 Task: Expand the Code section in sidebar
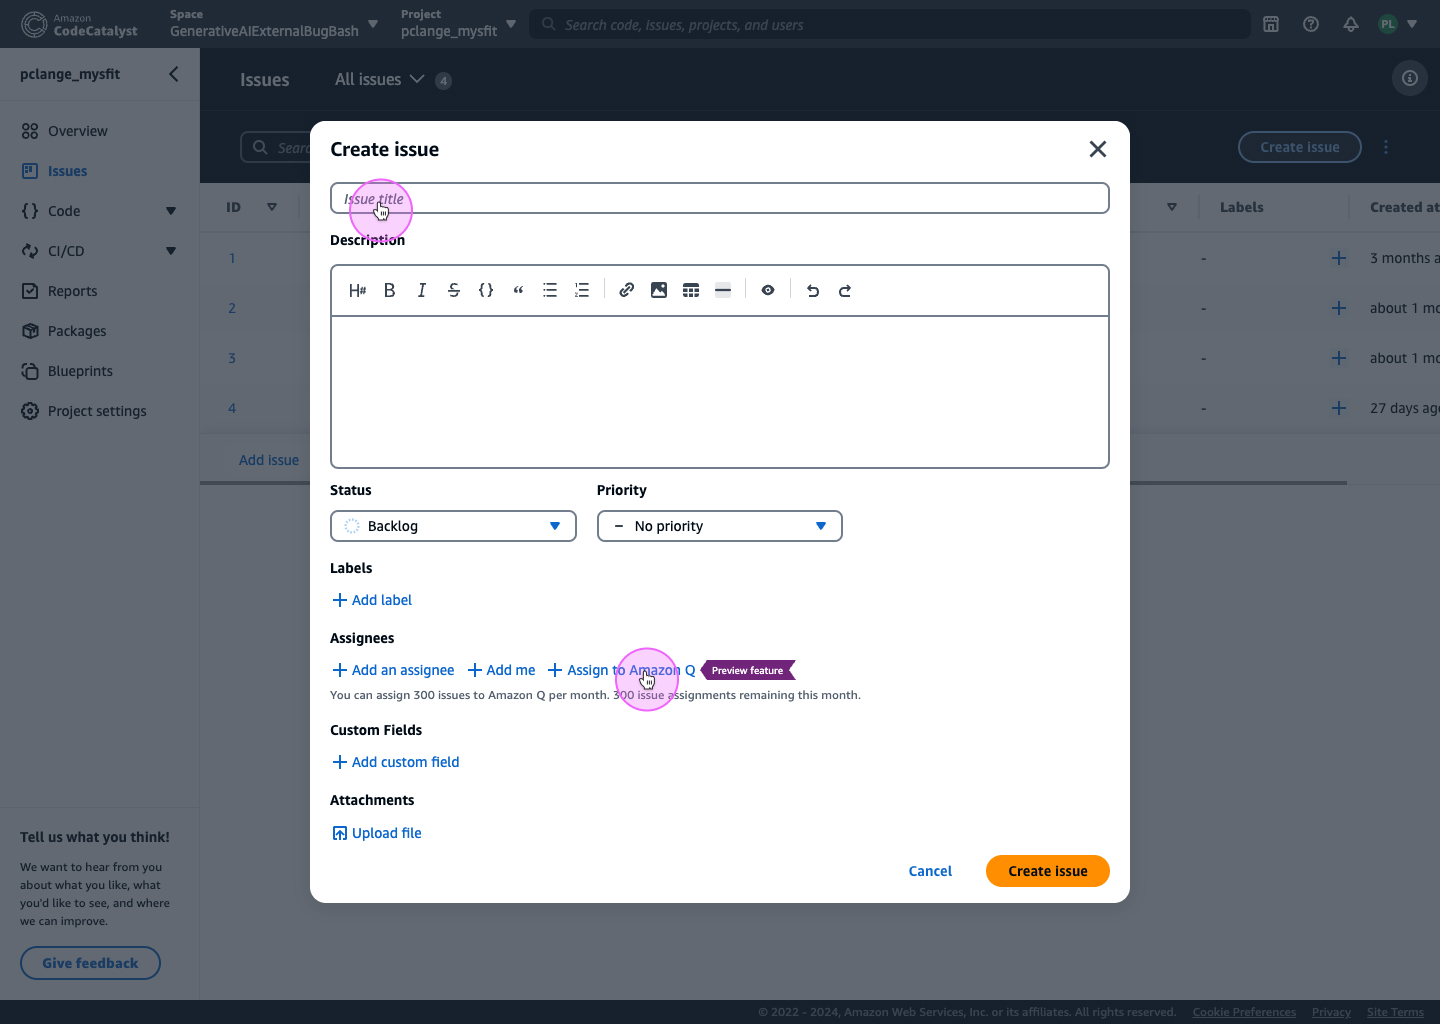tap(171, 211)
